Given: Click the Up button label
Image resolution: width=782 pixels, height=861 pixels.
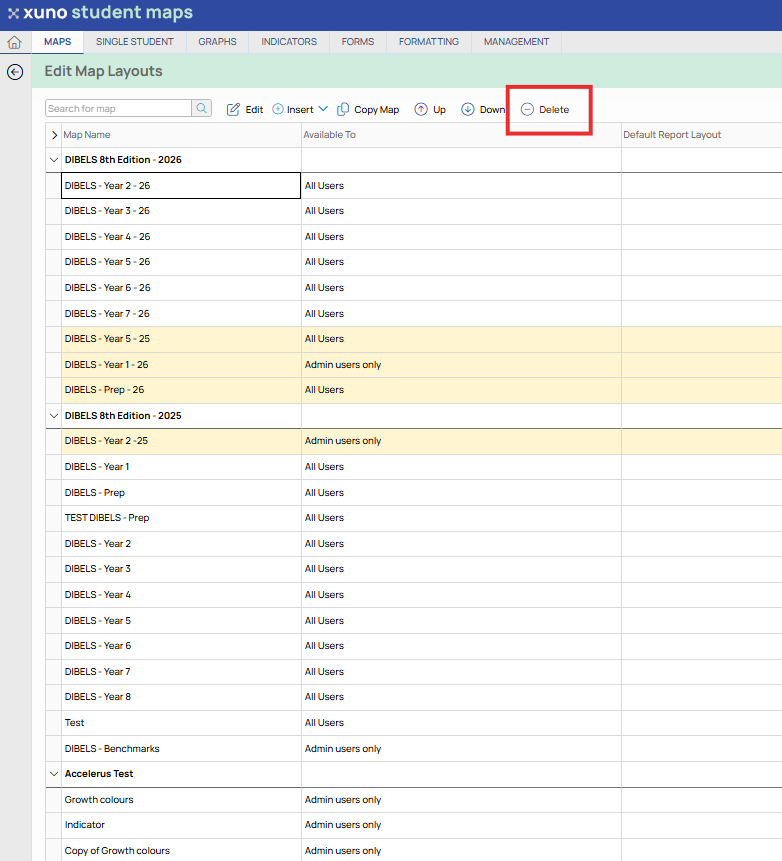Looking at the screenshot, I should click(439, 109).
